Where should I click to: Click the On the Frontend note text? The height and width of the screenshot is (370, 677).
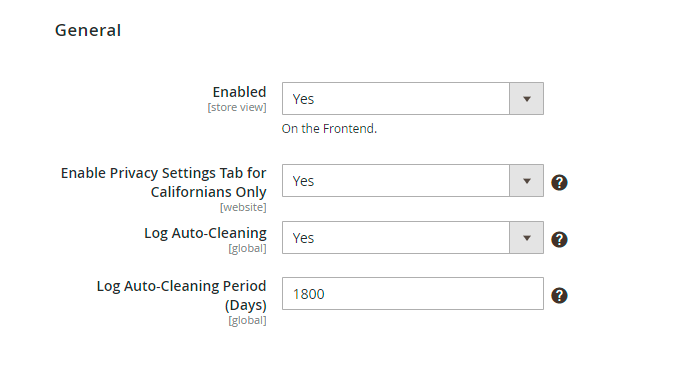[329, 129]
